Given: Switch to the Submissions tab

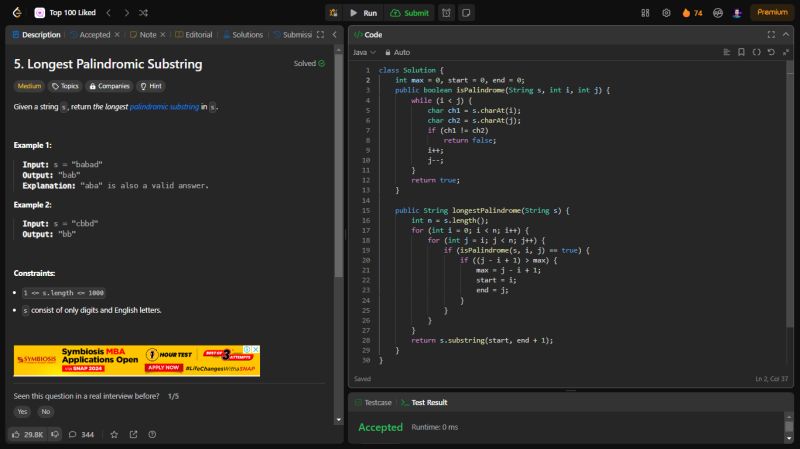Looking at the screenshot, I should (292, 35).
